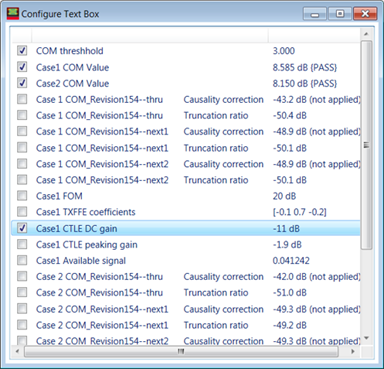The image size is (384, 369).
Task: Click the -11 dB gain value
Action: 286,229
